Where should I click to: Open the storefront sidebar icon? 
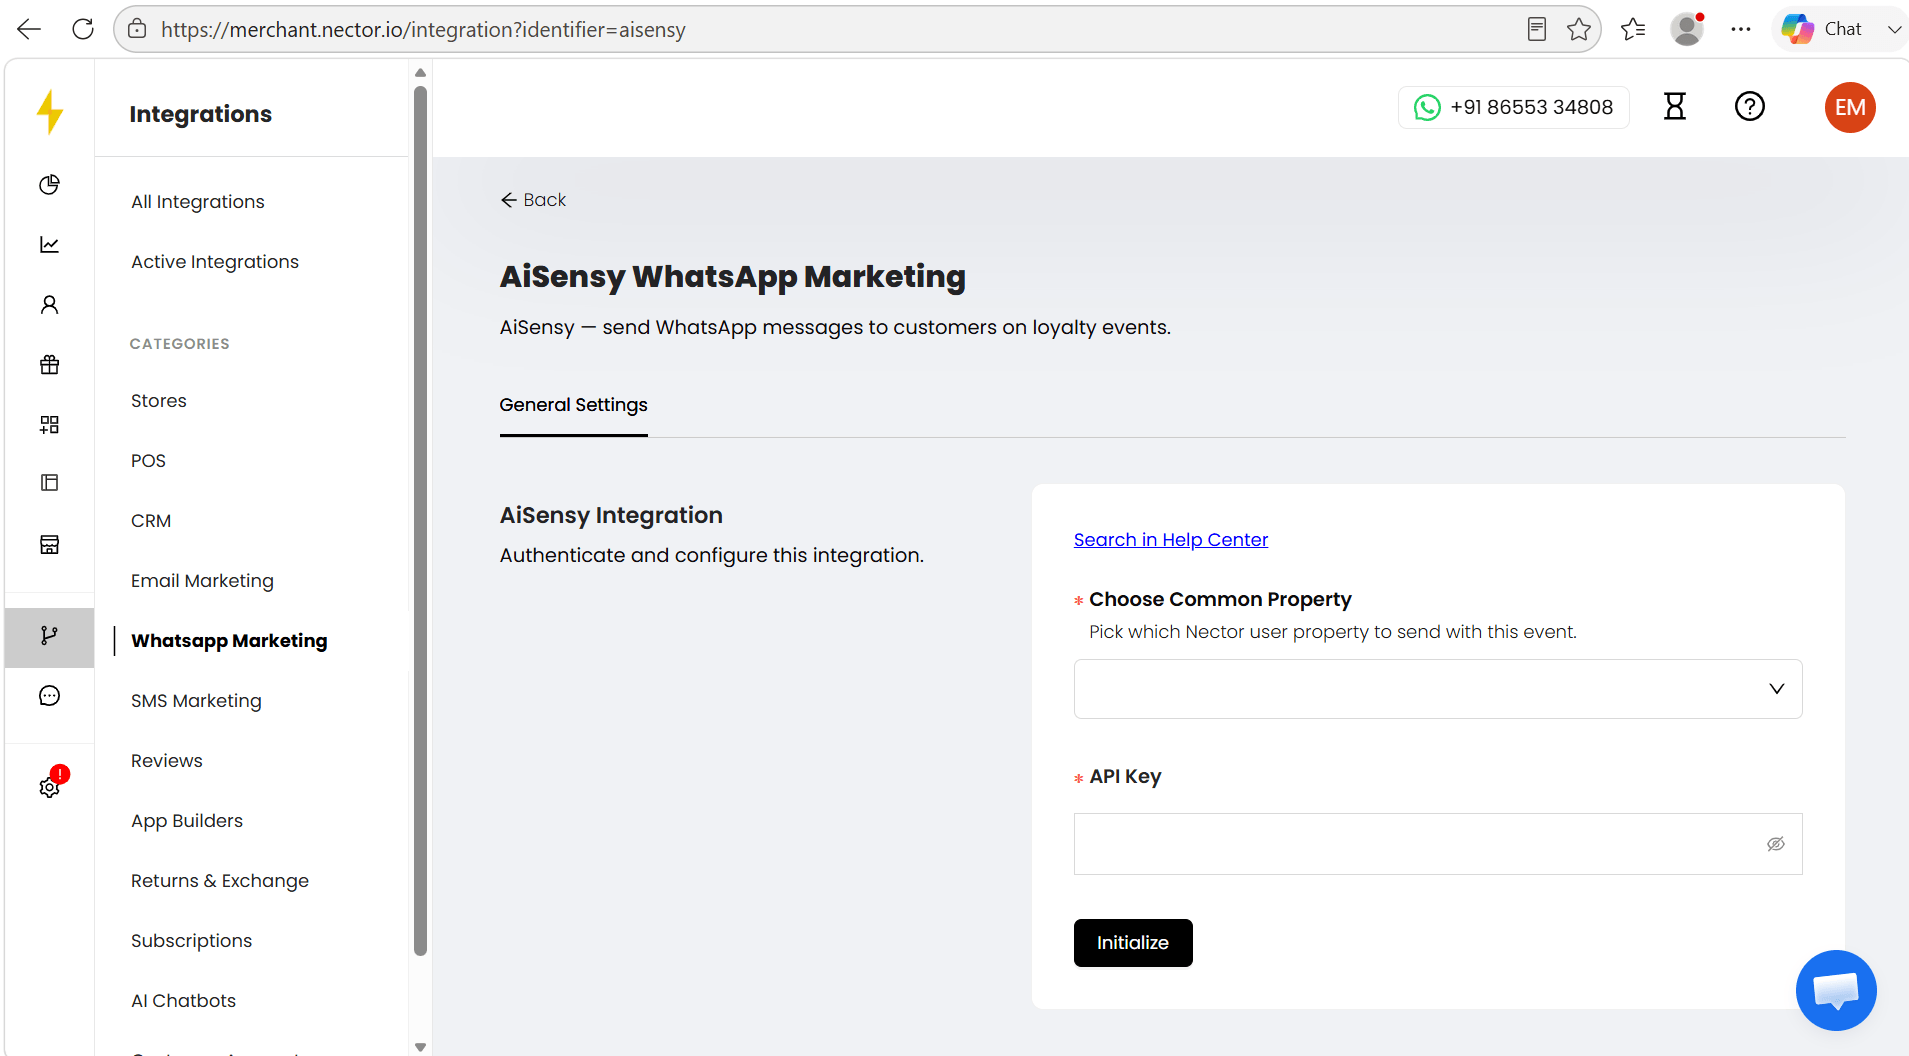49,544
